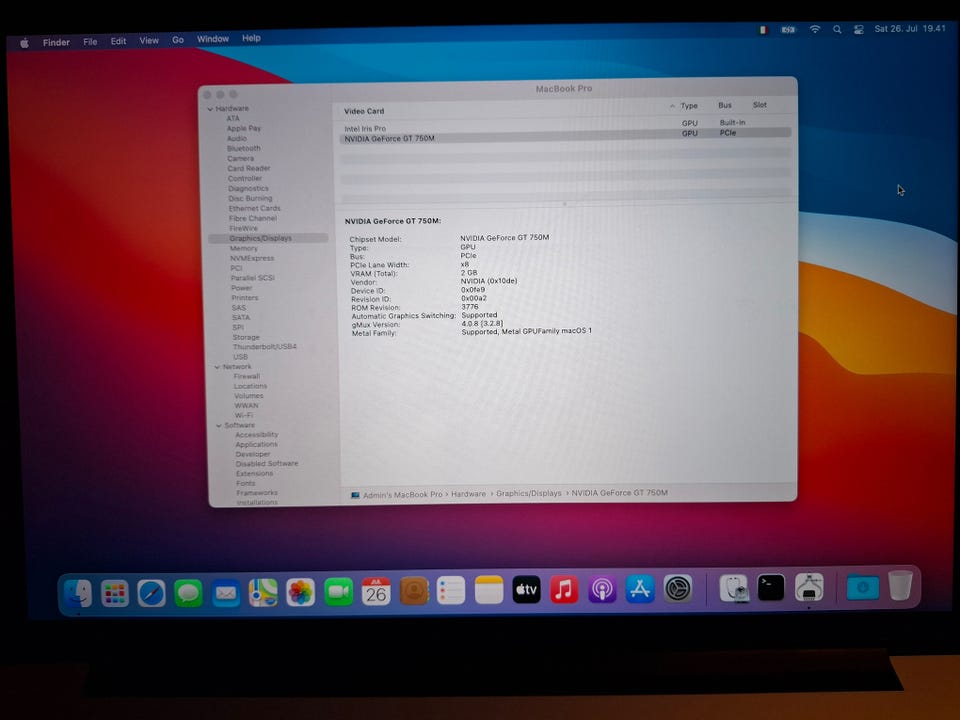Click System Information icon in Dock
The image size is (960, 720).
click(809, 588)
